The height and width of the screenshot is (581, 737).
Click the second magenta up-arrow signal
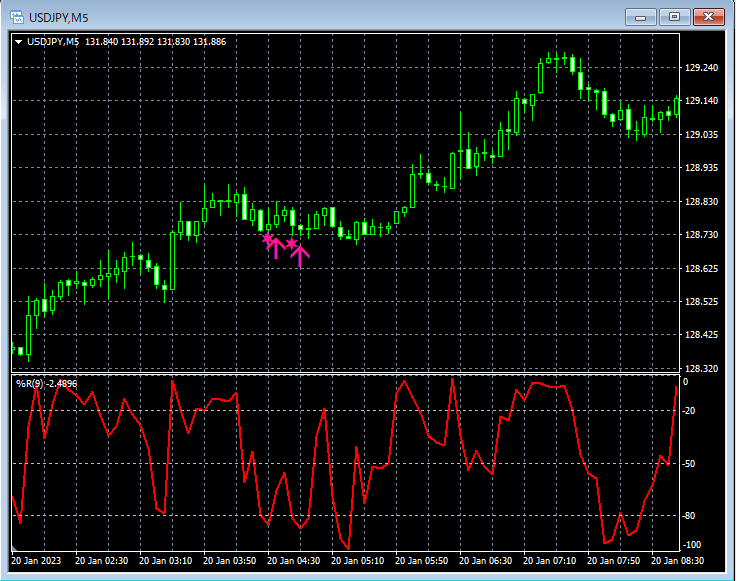300,256
